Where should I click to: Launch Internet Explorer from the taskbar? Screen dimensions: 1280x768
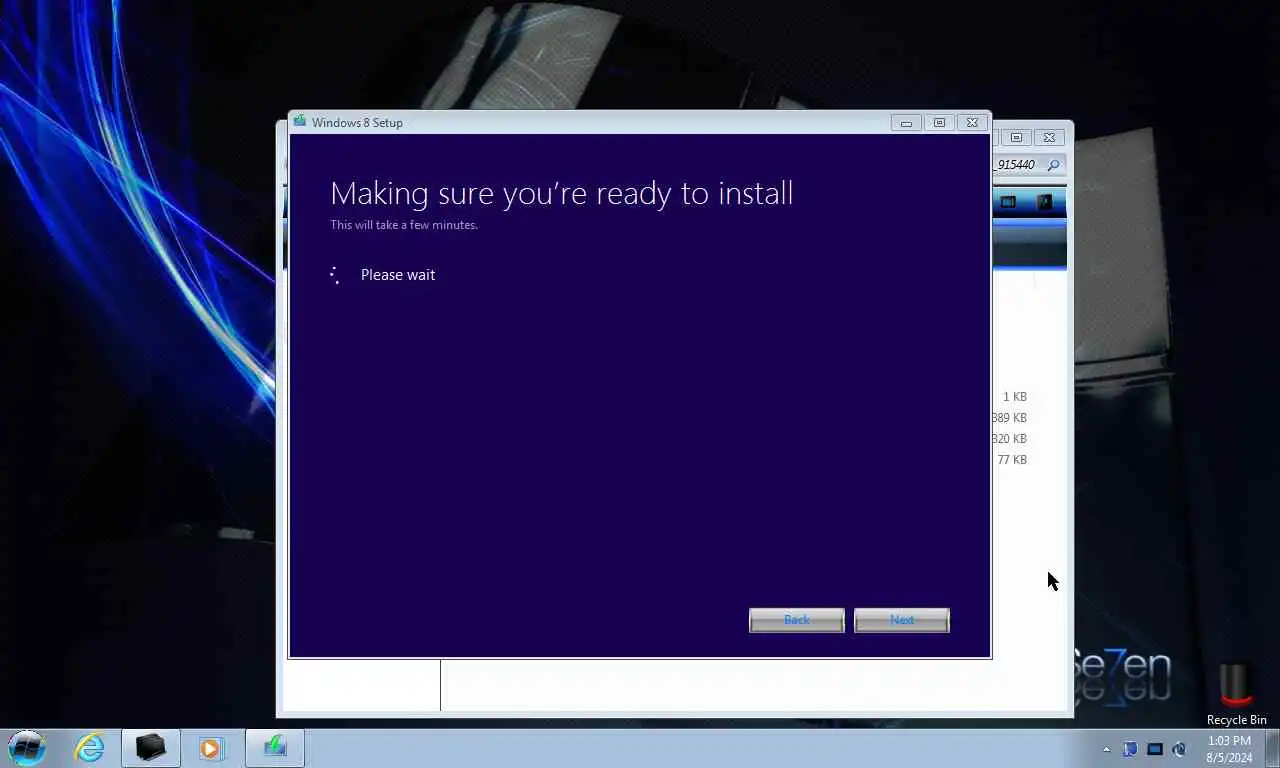90,748
